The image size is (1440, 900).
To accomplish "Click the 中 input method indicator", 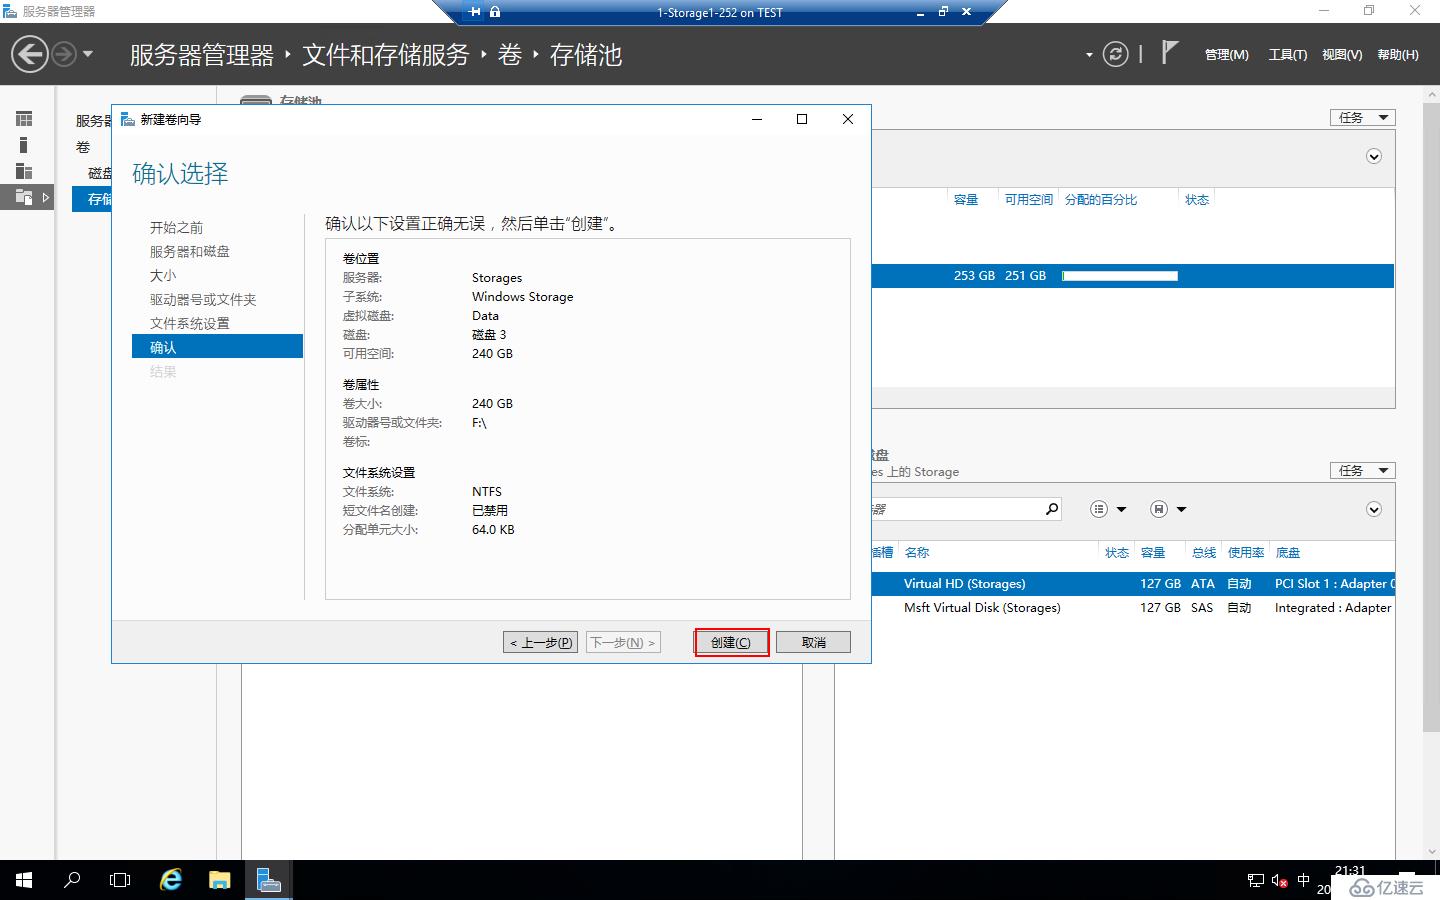I will (x=1303, y=881).
